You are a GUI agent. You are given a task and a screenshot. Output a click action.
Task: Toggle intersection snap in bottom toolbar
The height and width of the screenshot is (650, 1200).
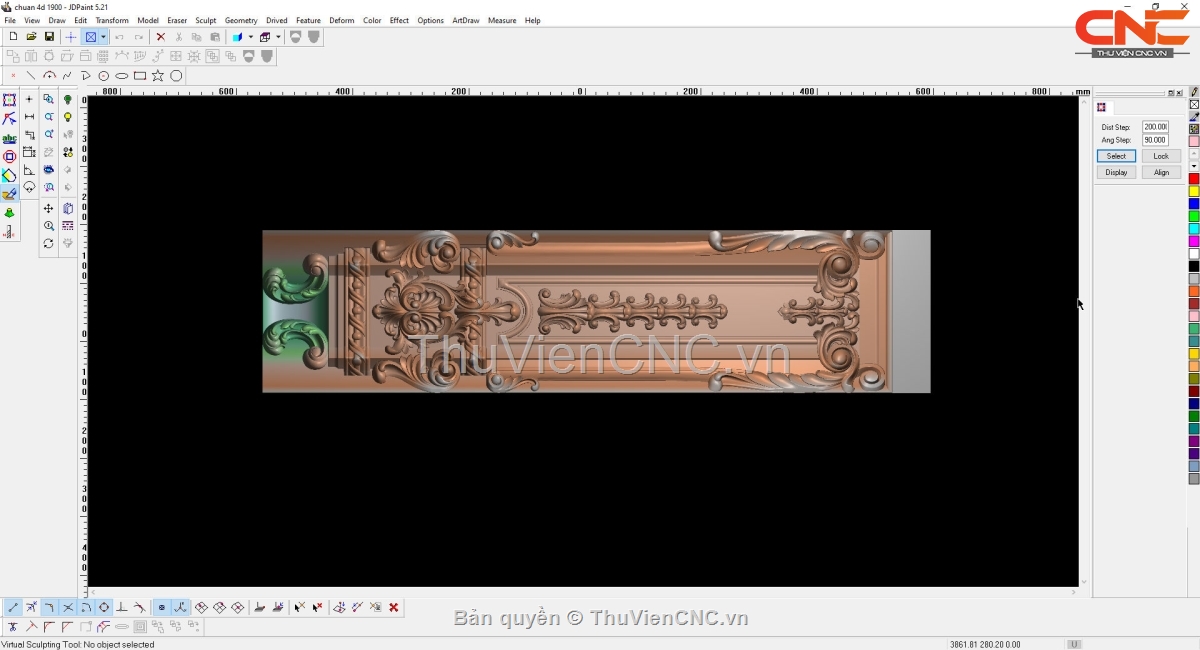(68, 607)
